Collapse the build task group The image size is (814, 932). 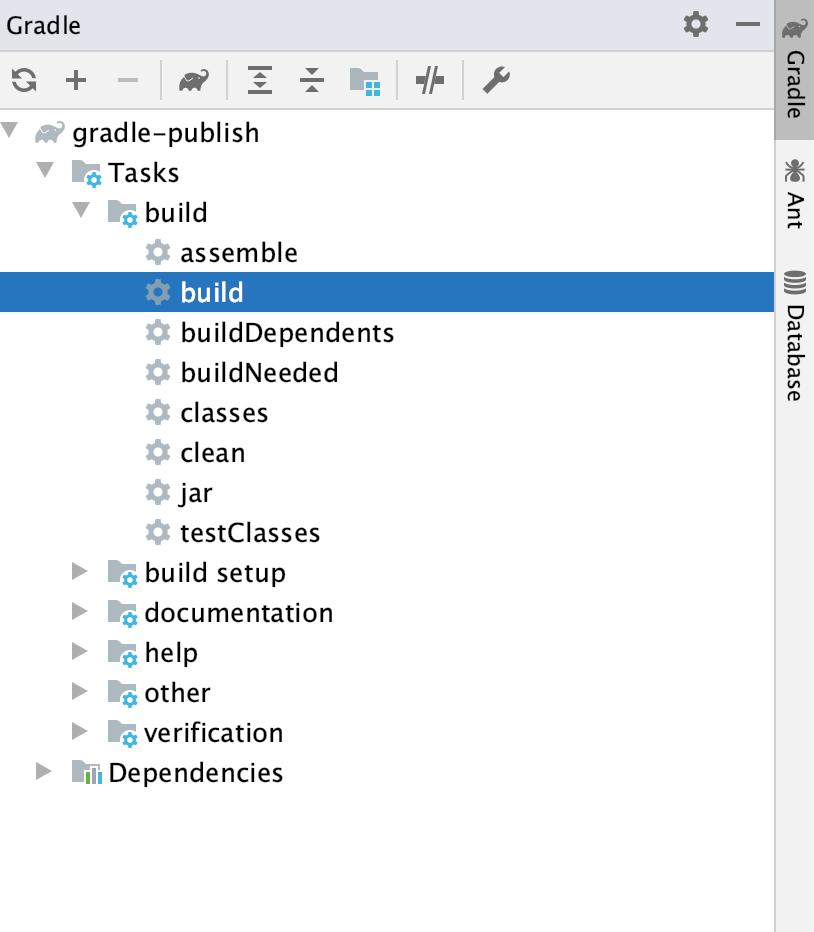click(81, 210)
